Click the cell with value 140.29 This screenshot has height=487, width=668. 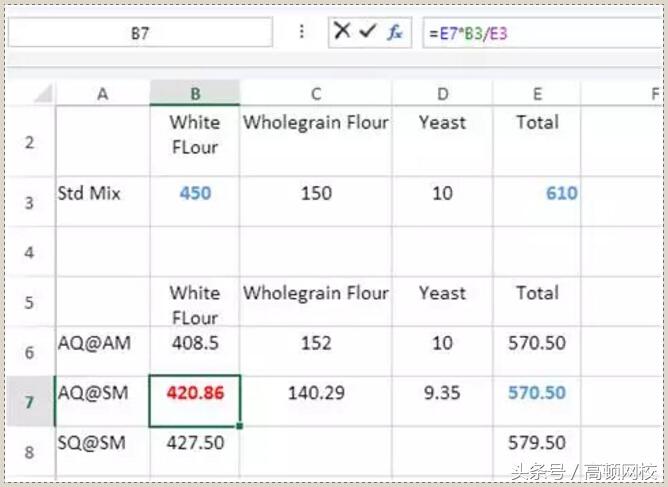pyautogui.click(x=316, y=401)
